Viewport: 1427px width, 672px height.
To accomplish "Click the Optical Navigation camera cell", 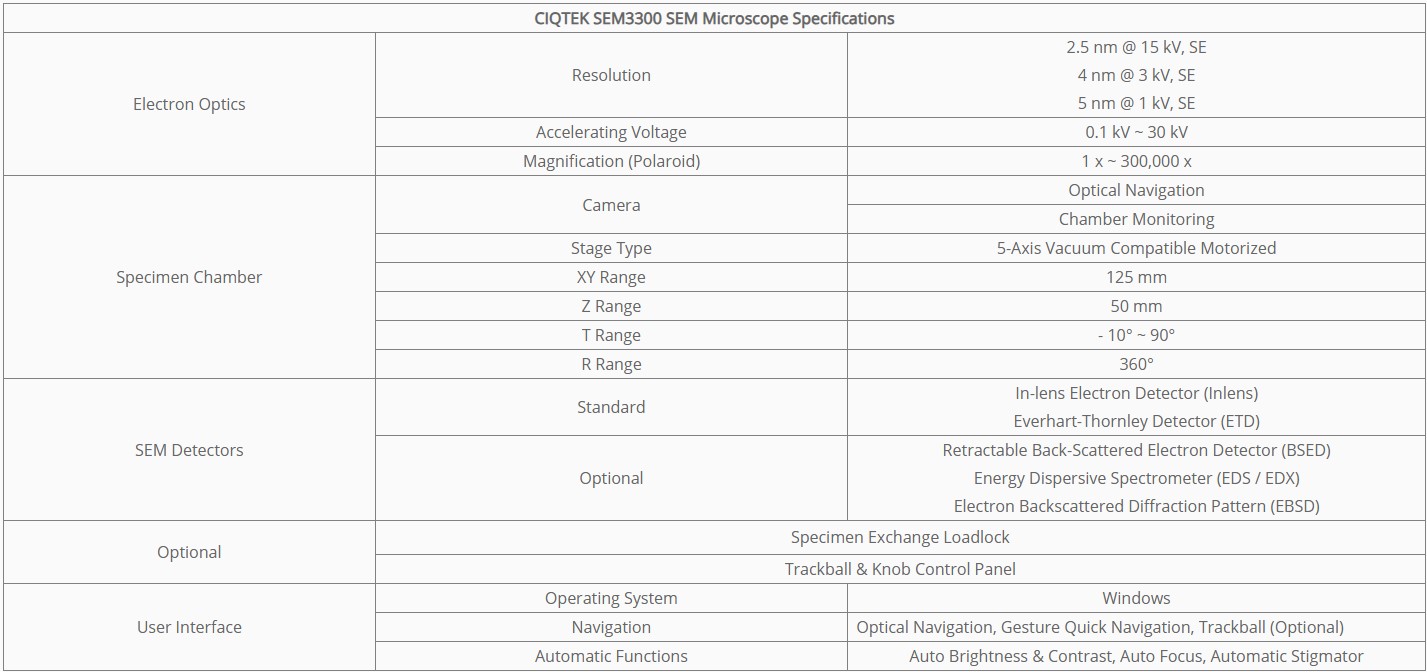I will click(1136, 190).
